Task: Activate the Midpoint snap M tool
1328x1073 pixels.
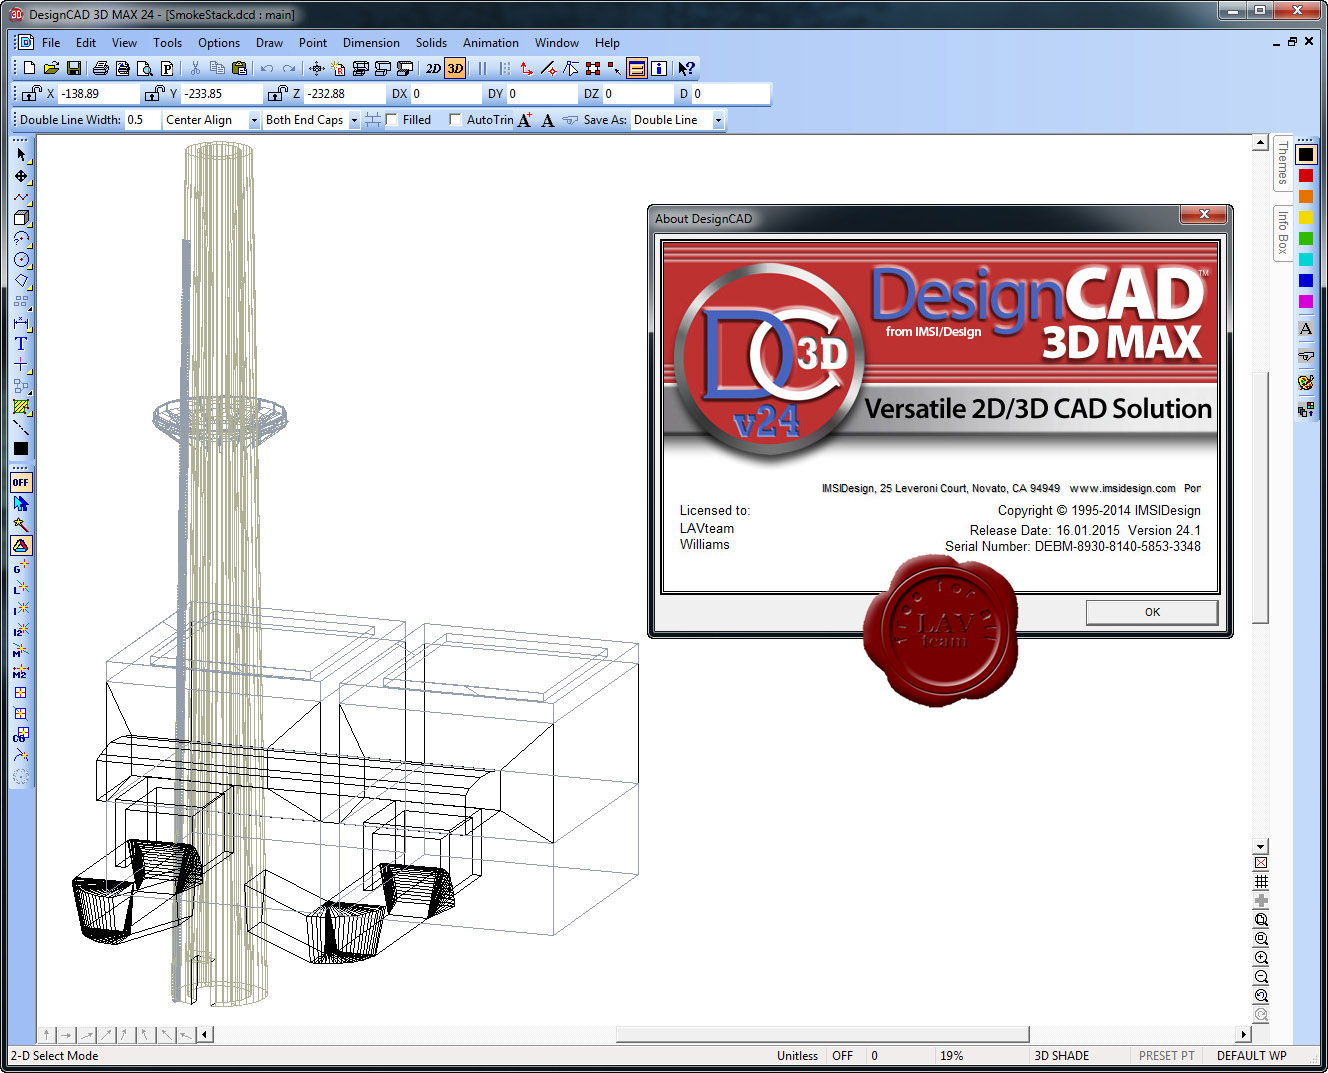Action: click(21, 650)
